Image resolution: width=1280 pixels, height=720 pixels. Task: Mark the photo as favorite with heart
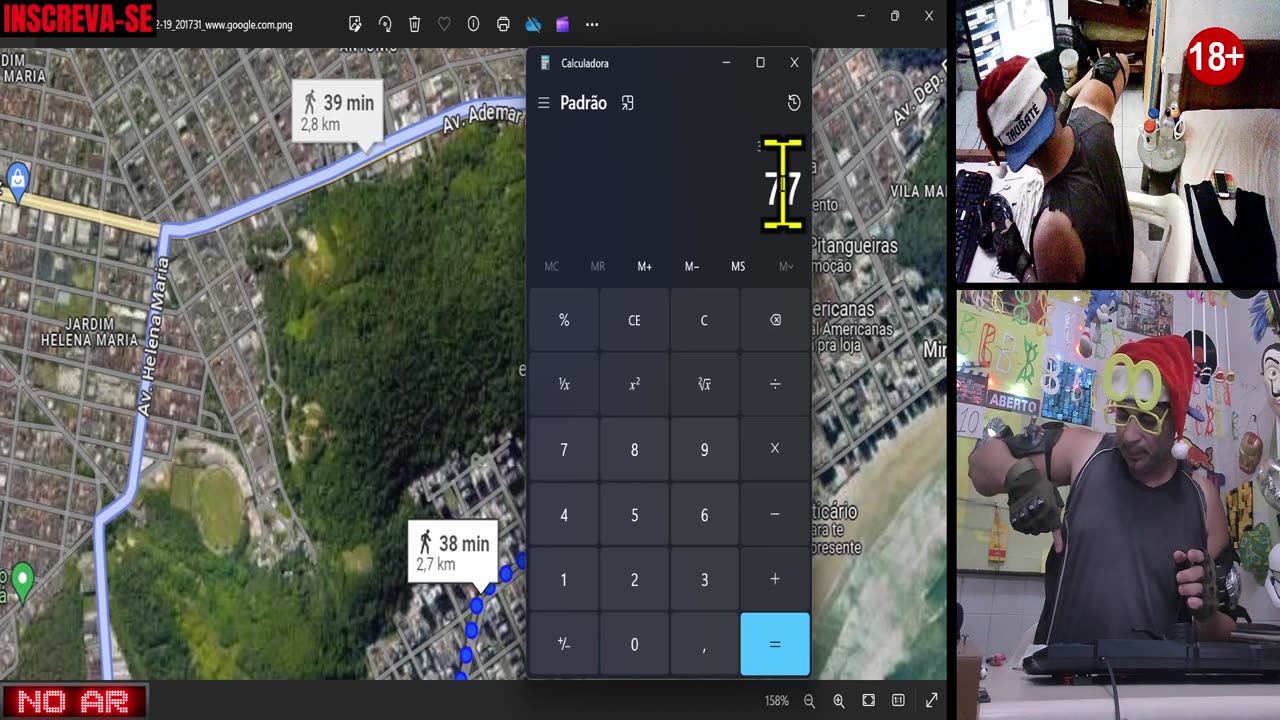click(444, 24)
